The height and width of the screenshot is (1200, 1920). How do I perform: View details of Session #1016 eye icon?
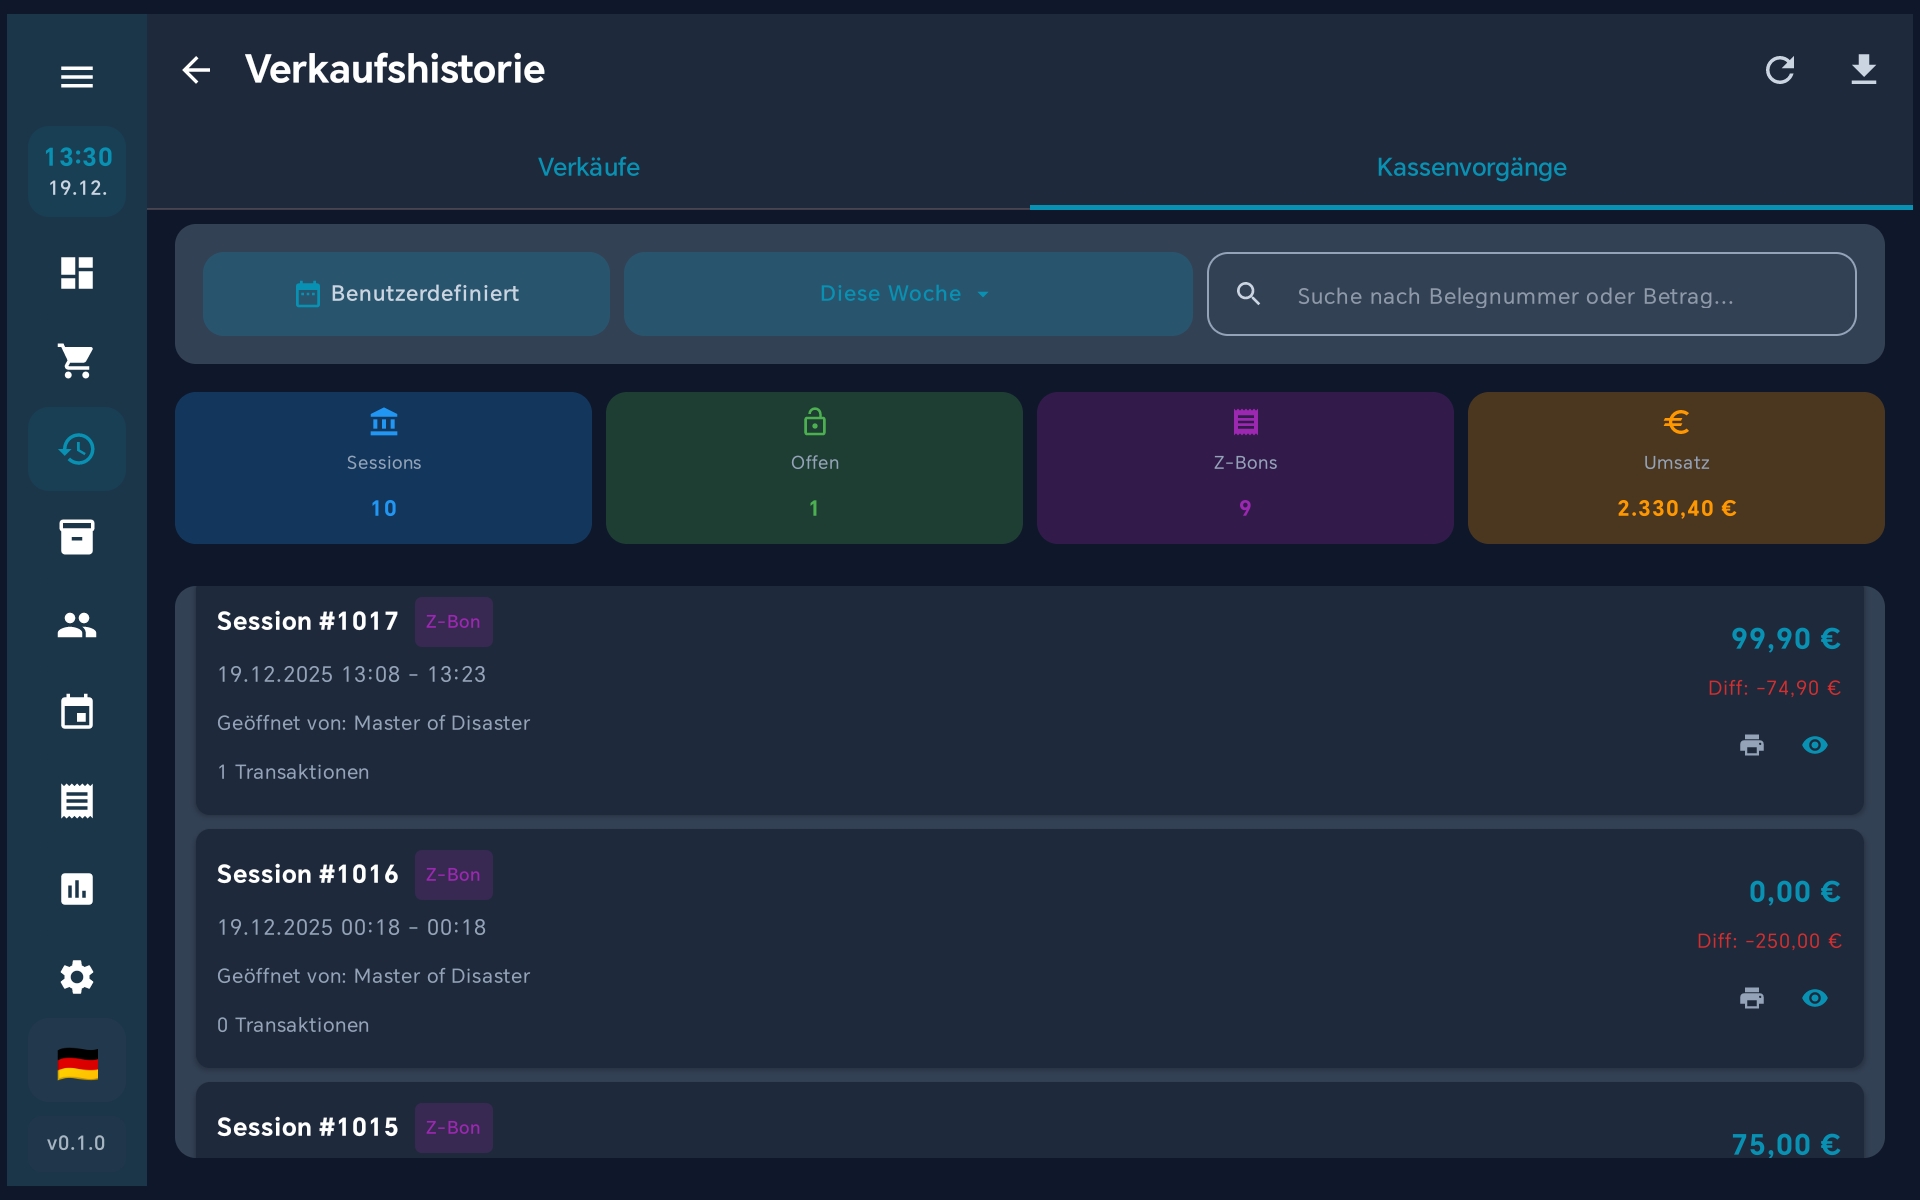pos(1814,998)
